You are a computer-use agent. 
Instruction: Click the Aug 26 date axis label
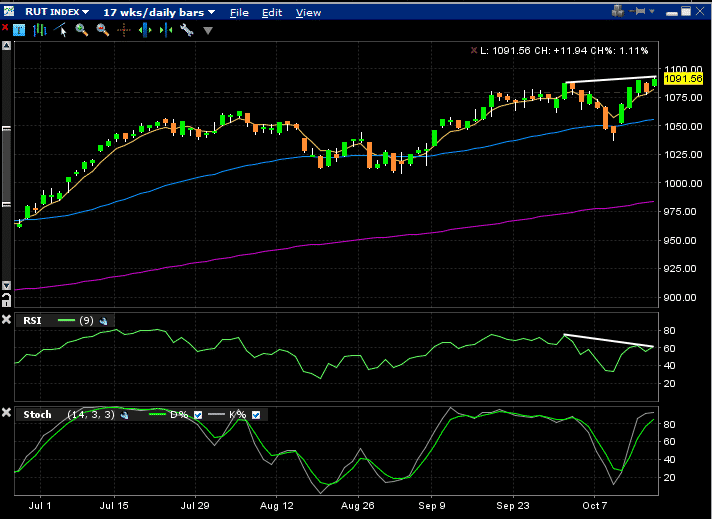tap(357, 506)
